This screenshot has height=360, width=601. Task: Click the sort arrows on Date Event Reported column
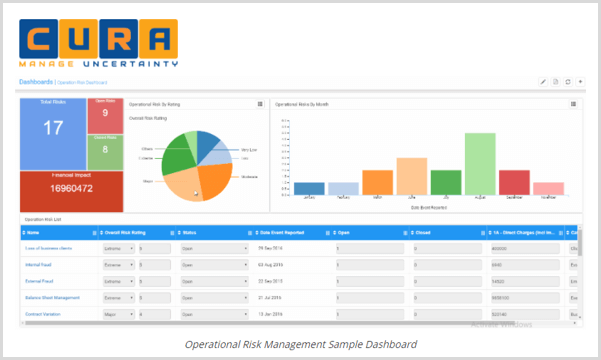(x=257, y=233)
